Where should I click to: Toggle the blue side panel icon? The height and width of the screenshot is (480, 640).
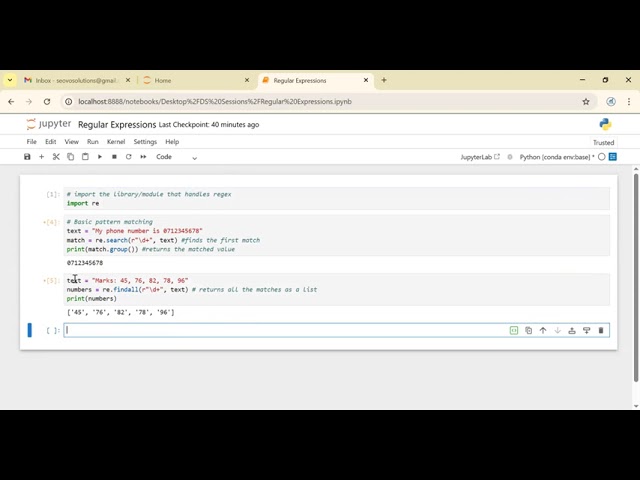pyautogui.click(x=613, y=157)
